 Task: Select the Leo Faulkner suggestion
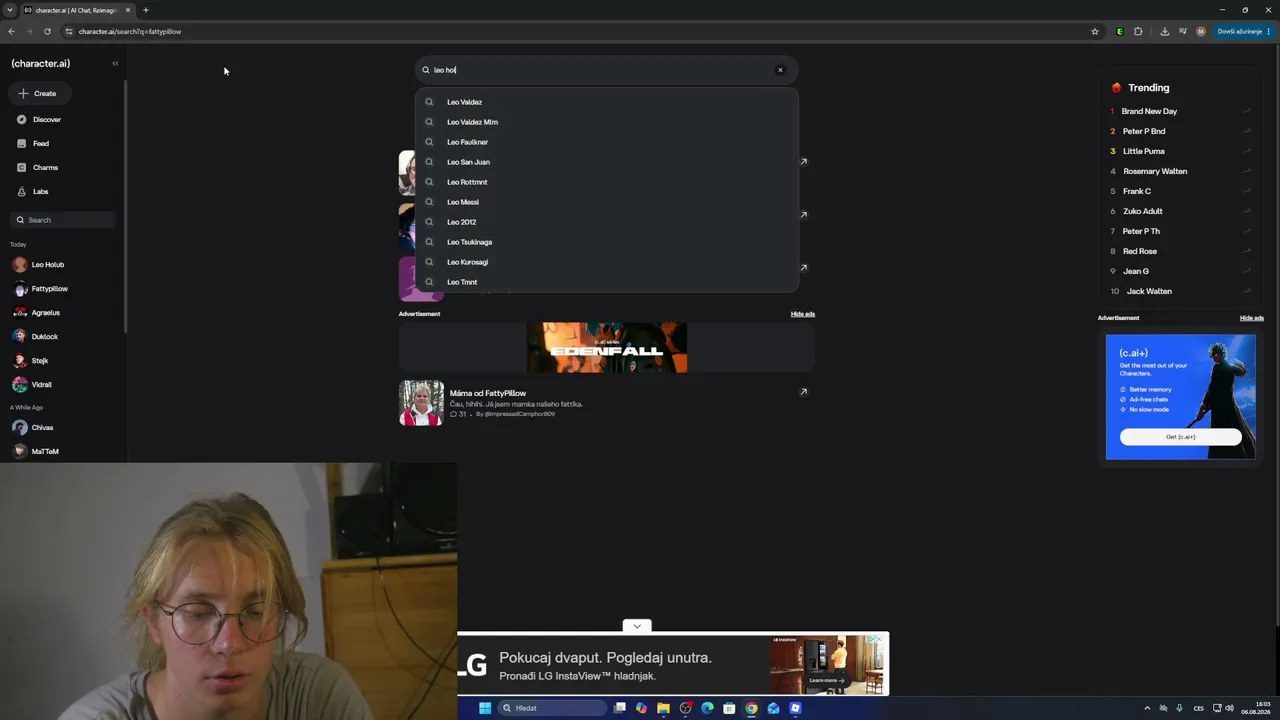pyautogui.click(x=607, y=142)
